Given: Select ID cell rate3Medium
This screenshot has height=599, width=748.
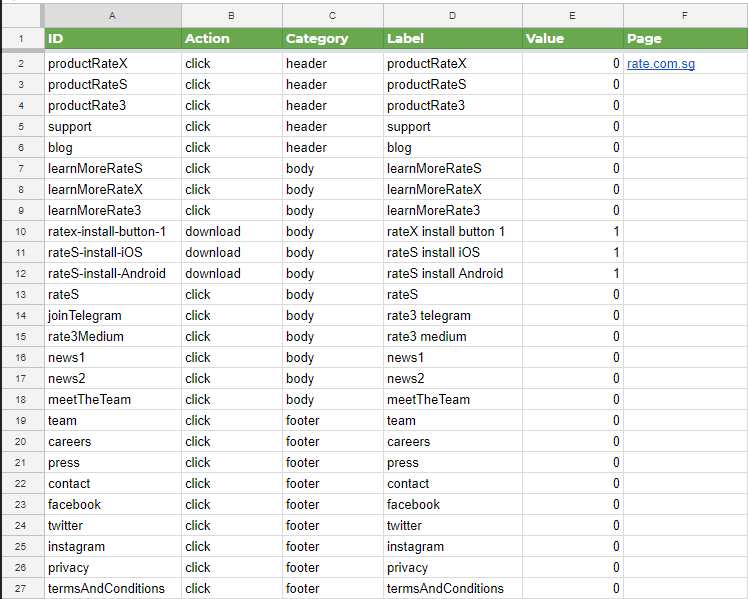Looking at the screenshot, I should [113, 336].
